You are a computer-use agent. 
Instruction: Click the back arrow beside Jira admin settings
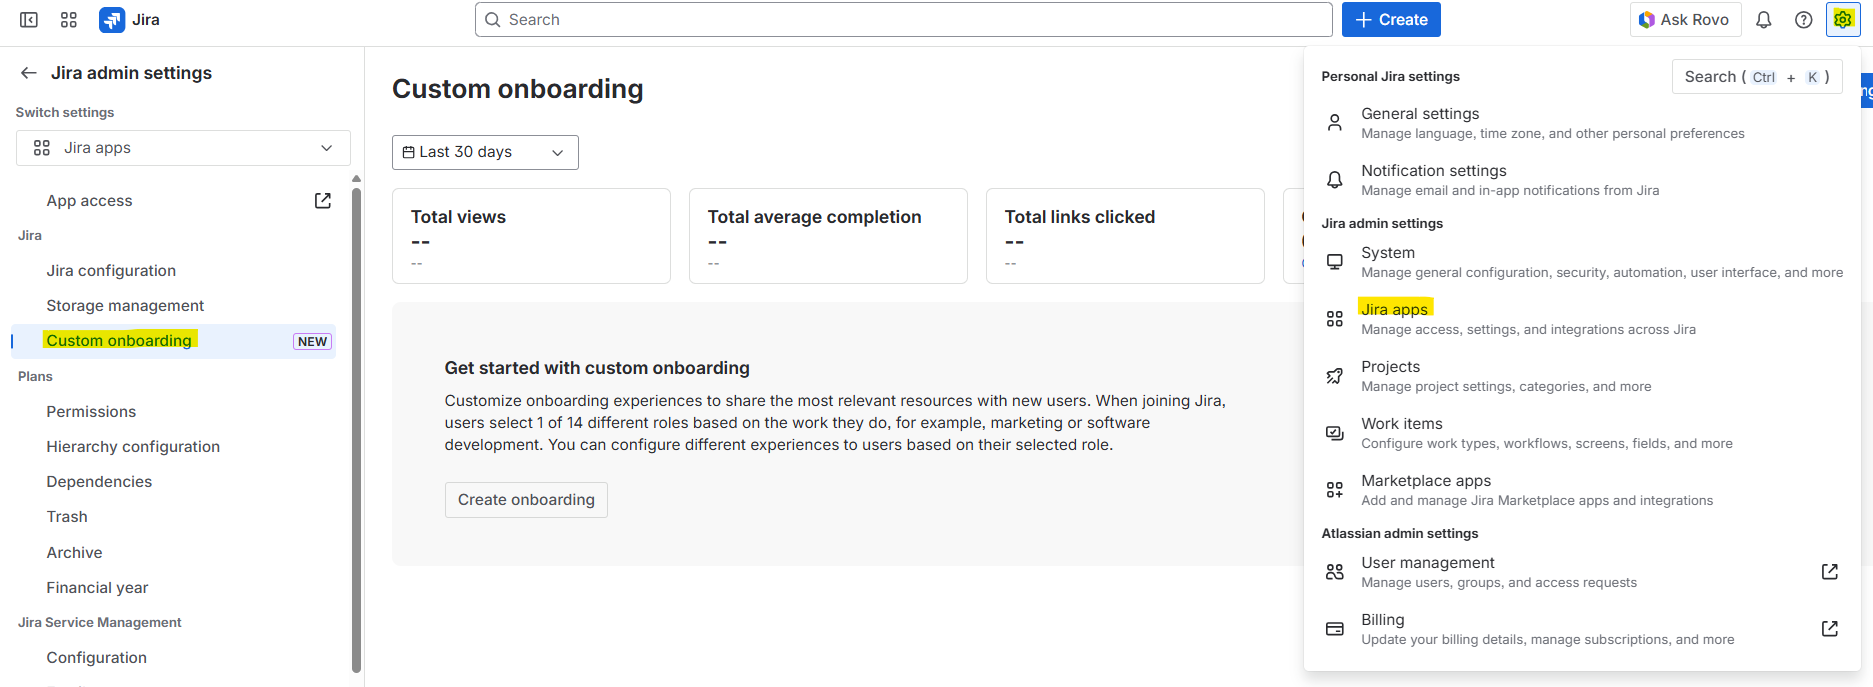29,73
